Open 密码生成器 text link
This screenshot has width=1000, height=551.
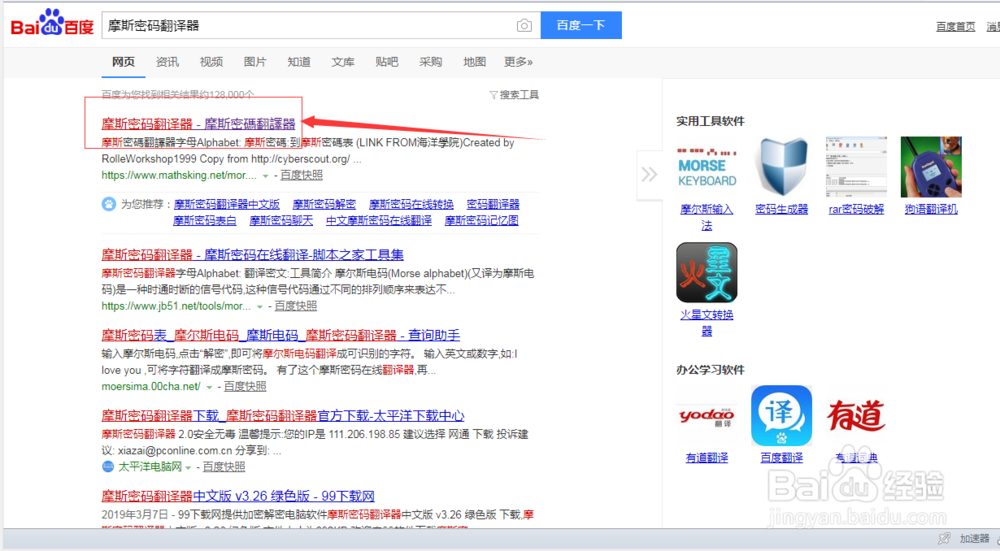point(781,209)
